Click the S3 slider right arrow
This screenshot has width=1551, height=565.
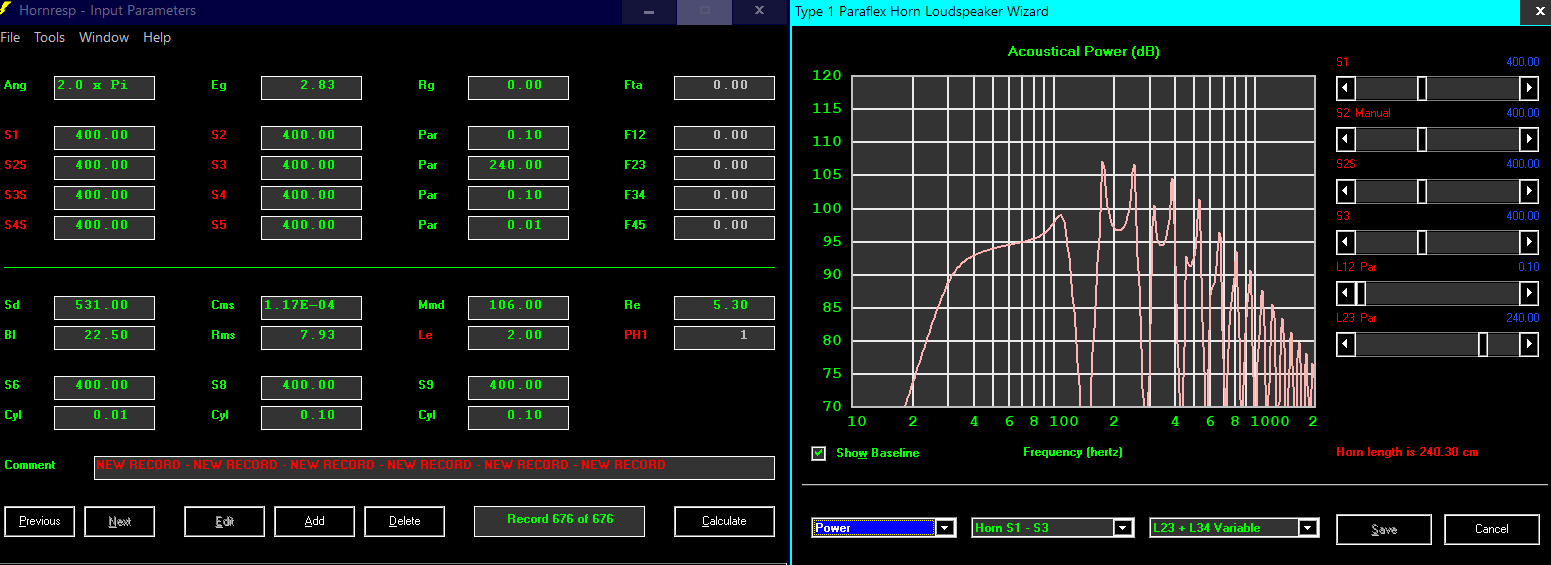(1528, 242)
